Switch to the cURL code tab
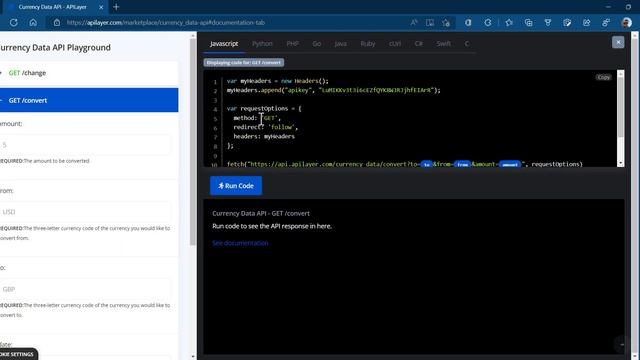The image size is (640, 360). click(395, 44)
